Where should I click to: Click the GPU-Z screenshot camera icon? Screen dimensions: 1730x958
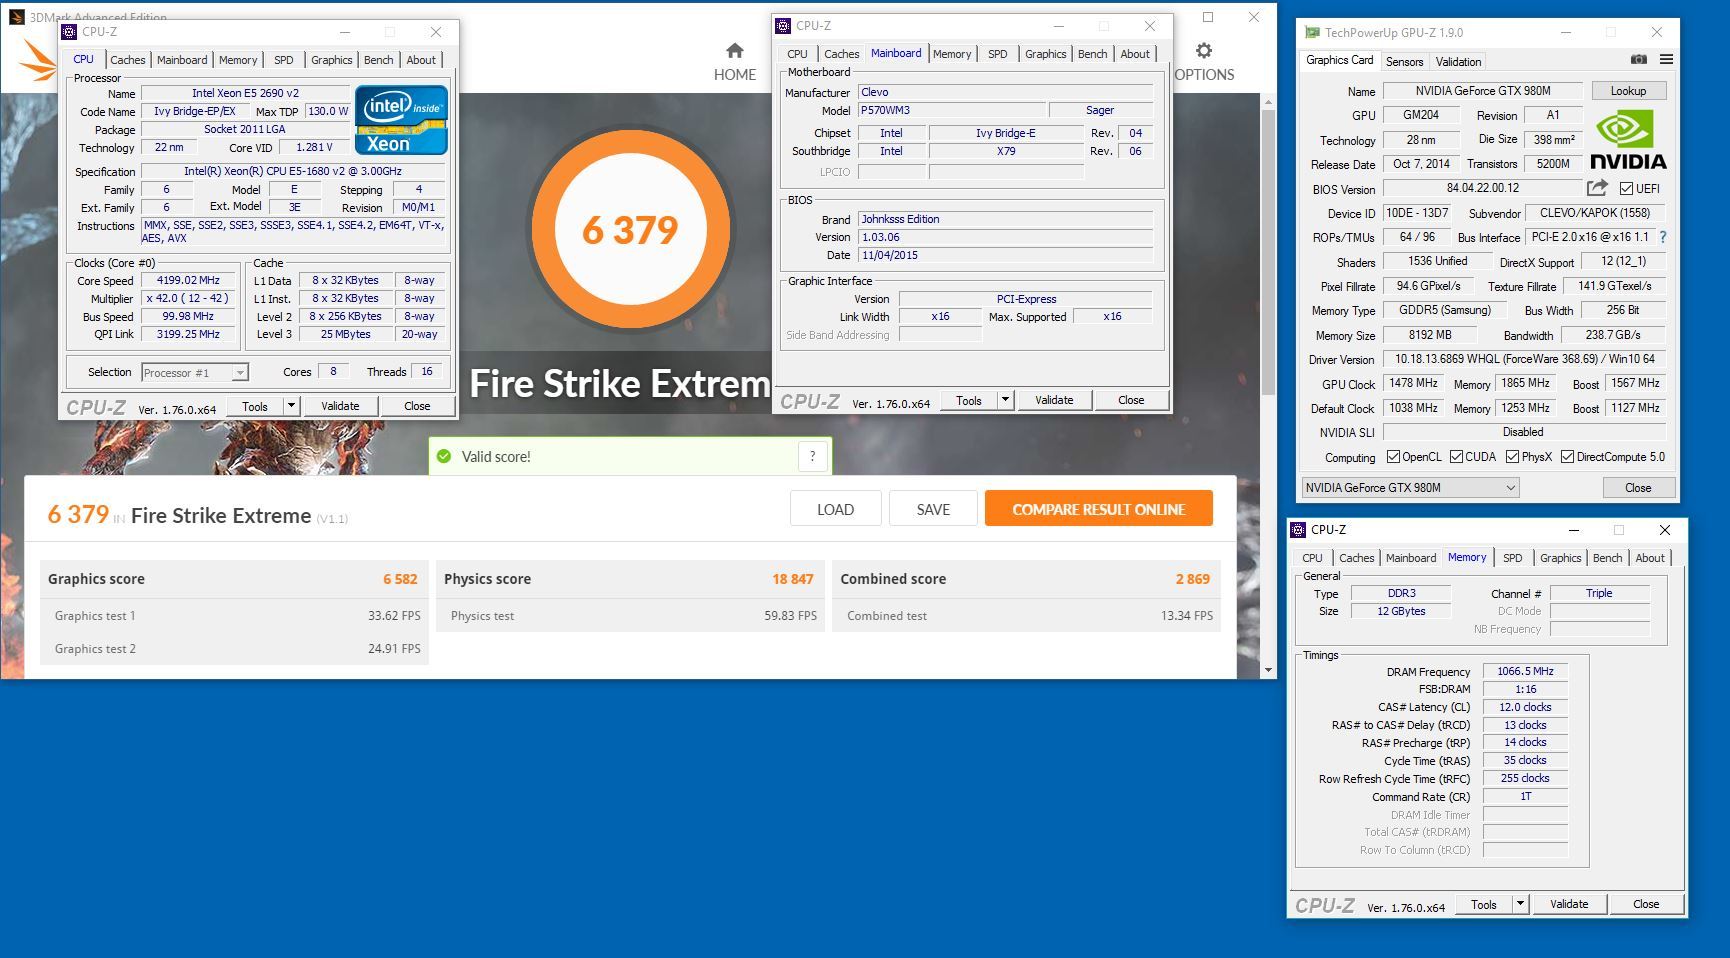pos(1638,60)
